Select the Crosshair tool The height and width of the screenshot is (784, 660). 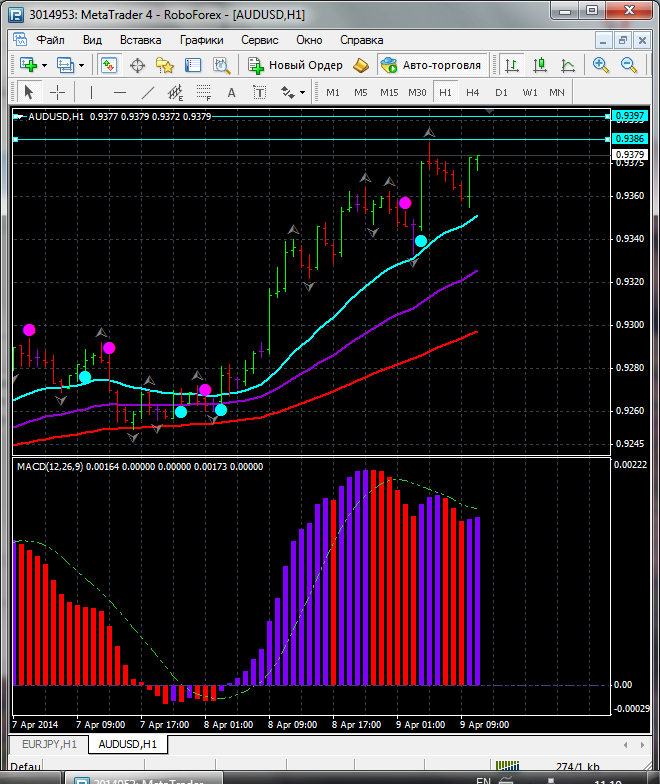click(58, 92)
